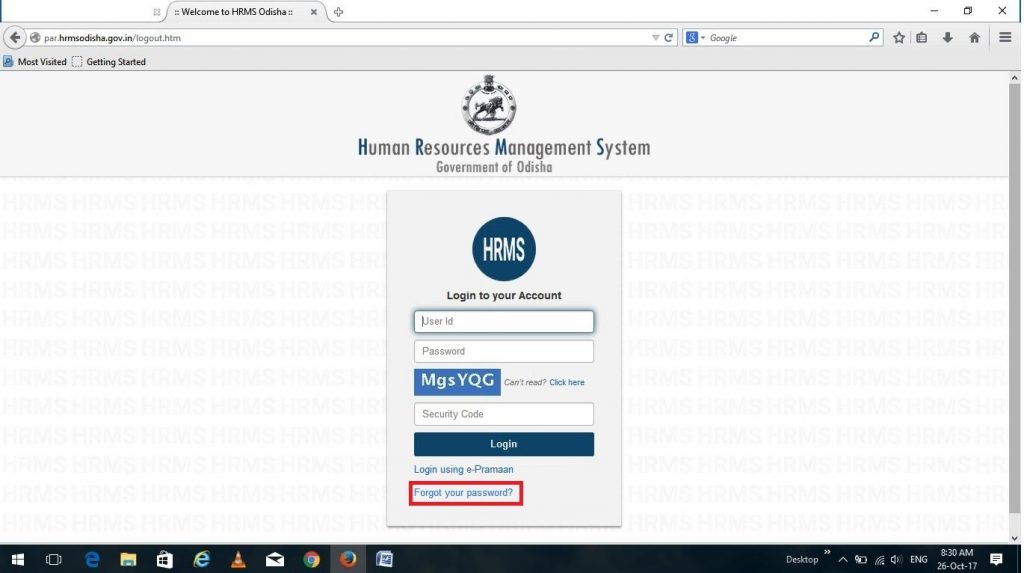The image size is (1024, 573).
Task: Launch Microsoft Edge from taskbar
Action: 92,559
